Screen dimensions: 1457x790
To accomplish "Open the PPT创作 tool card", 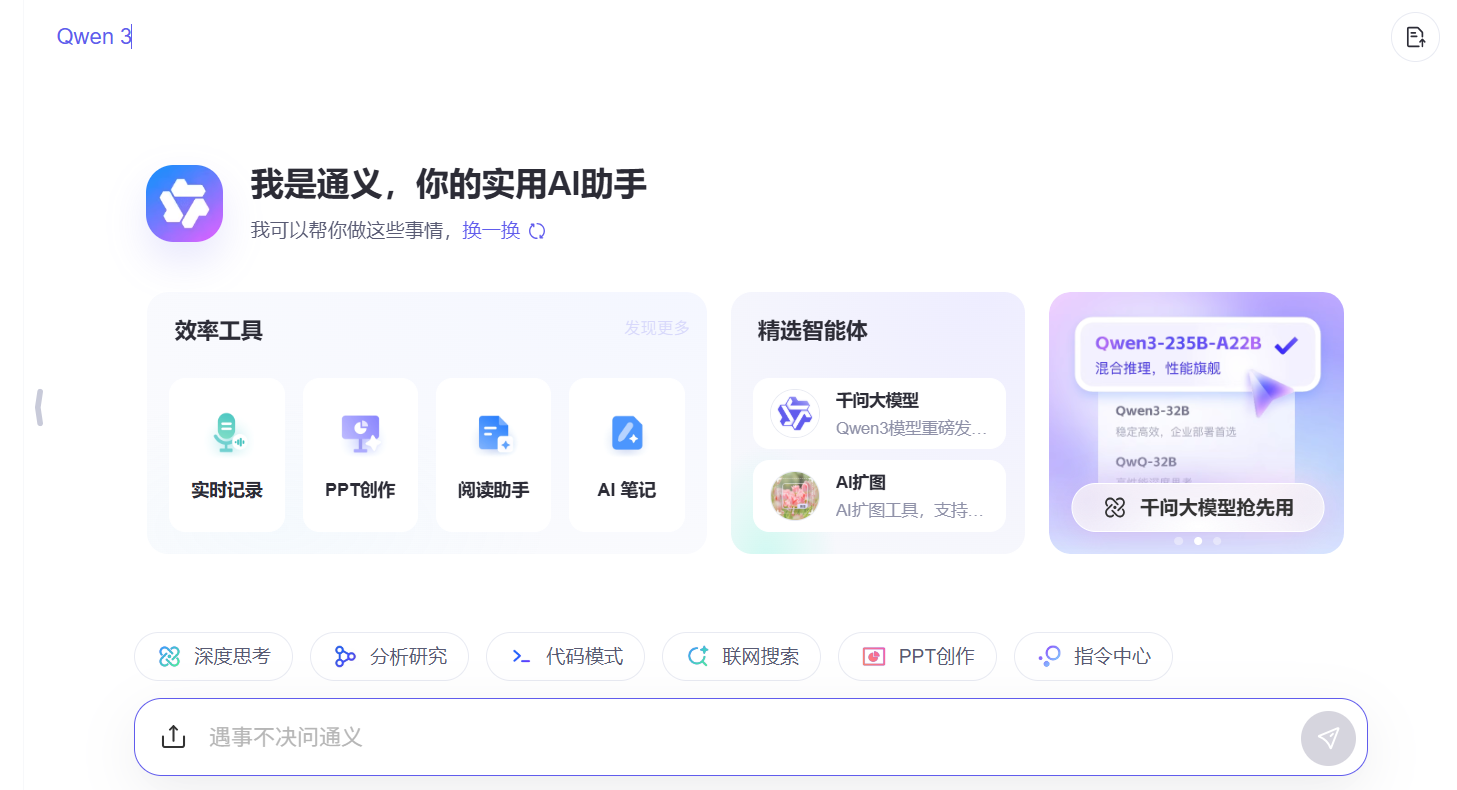I will (x=360, y=455).
